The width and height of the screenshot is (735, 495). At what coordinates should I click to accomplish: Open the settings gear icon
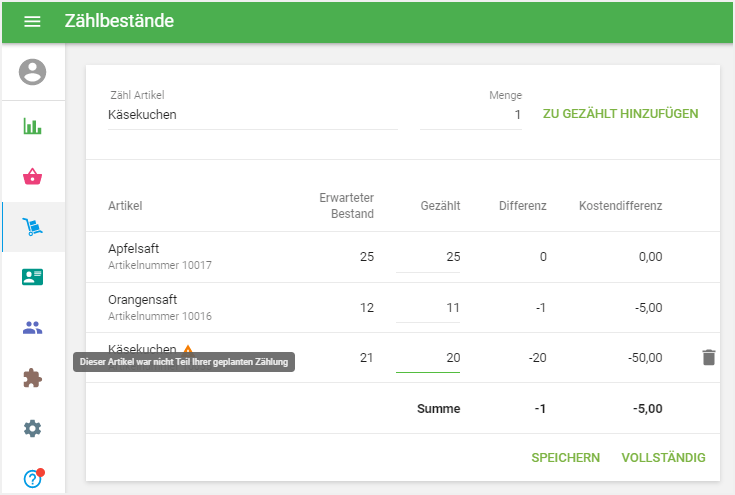(x=33, y=428)
